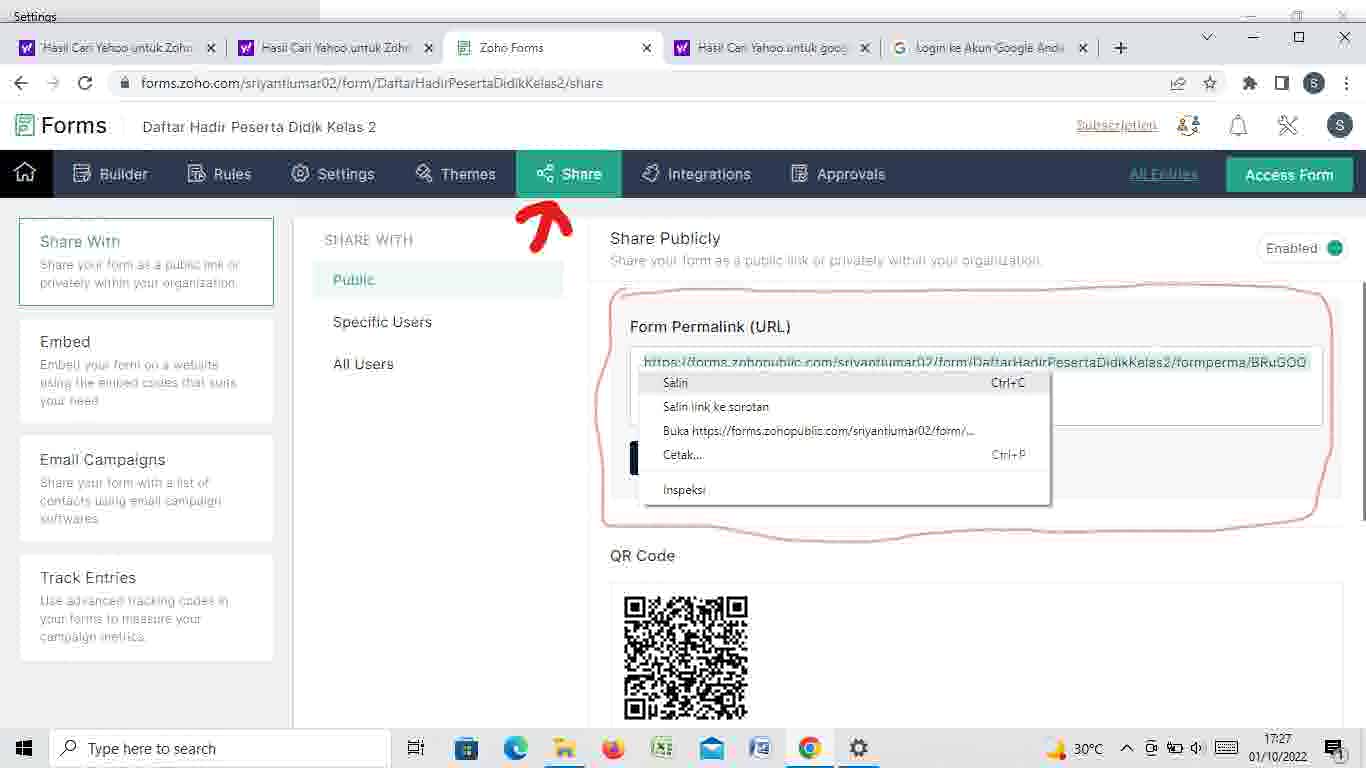
Task: Toggle the Enabled share publicly switch
Action: tap(1334, 248)
